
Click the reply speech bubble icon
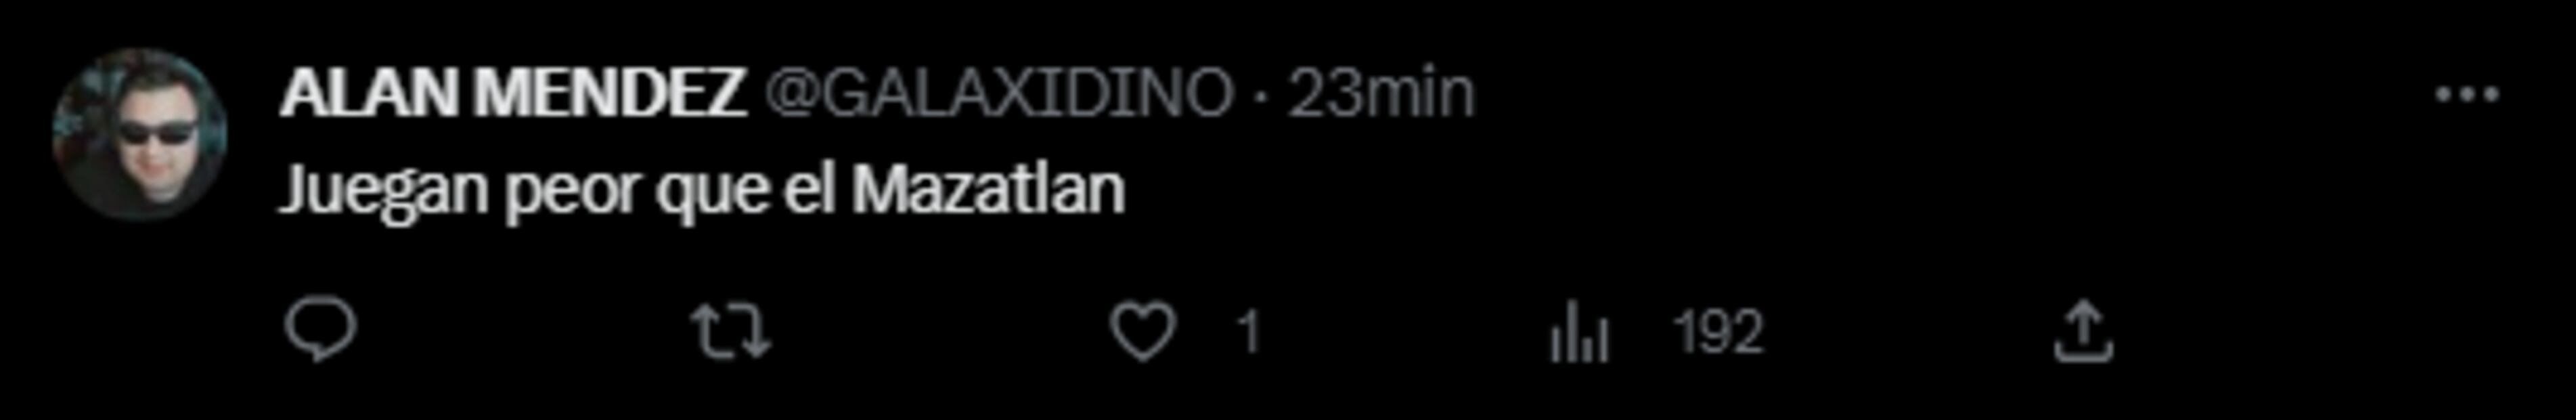(320, 331)
